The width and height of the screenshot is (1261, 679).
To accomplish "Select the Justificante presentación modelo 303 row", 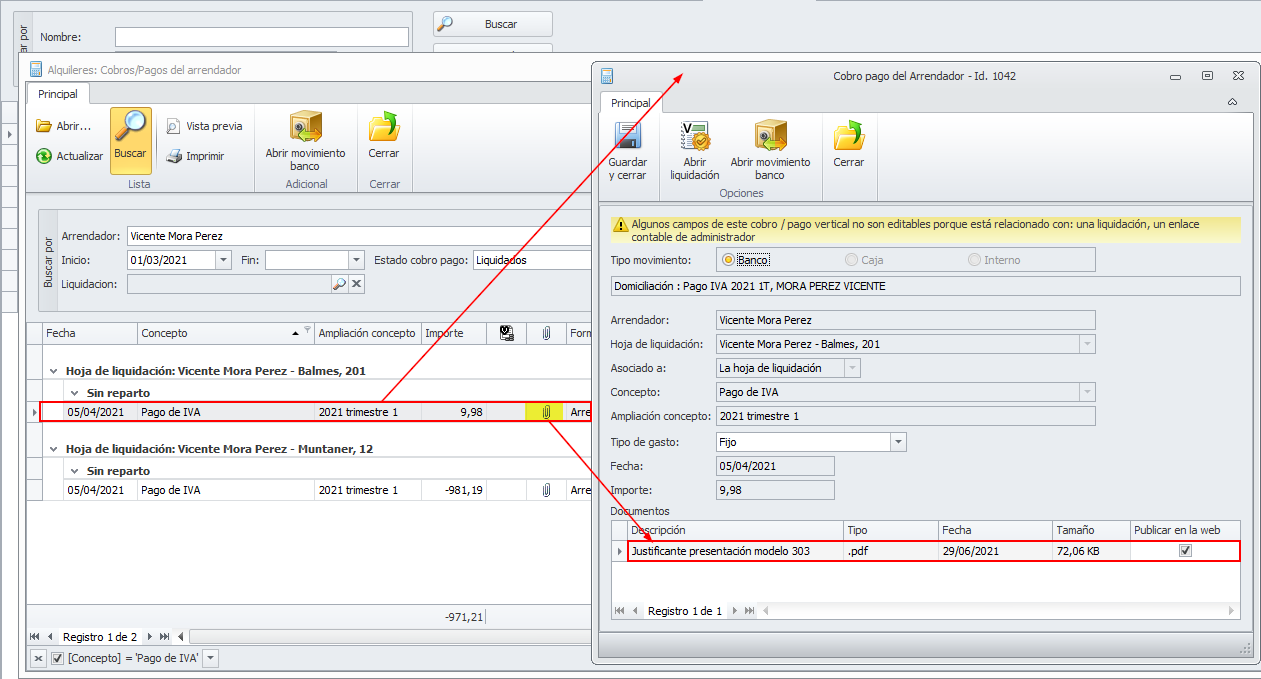I will [933, 551].
